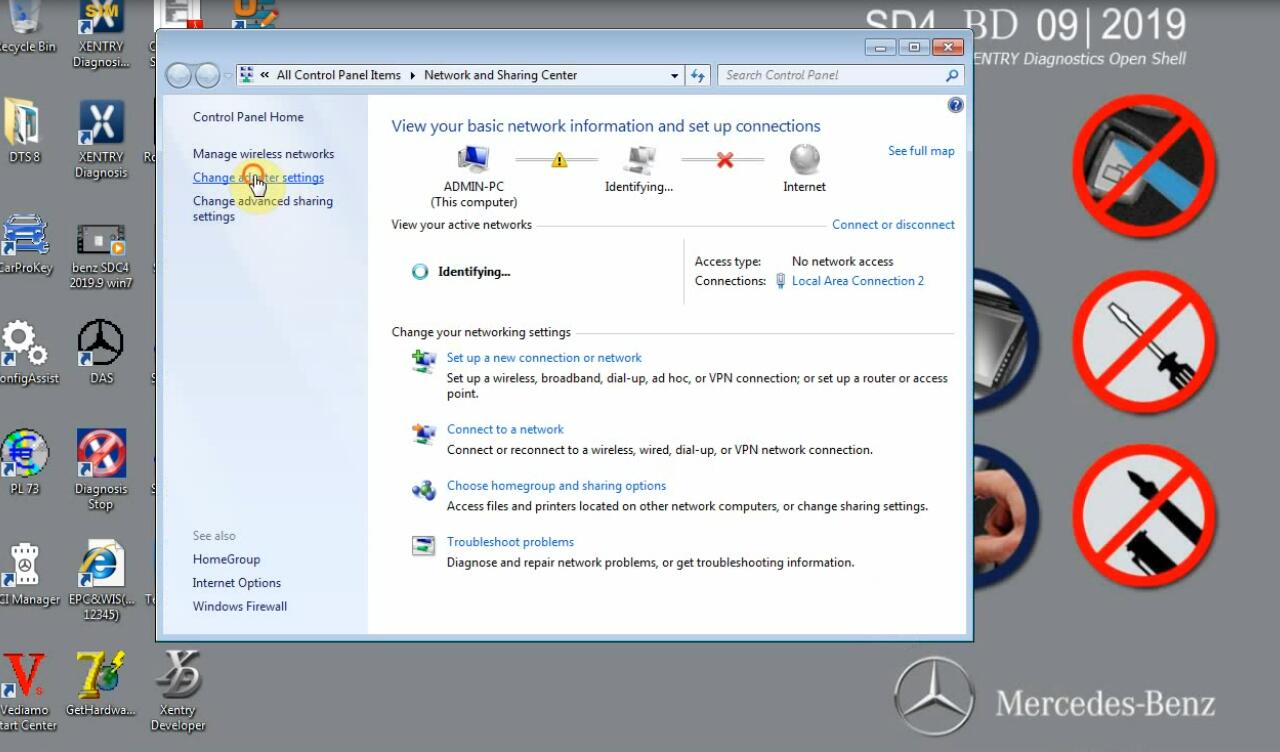Select All Control Panel Items breadcrumb
The width and height of the screenshot is (1280, 752).
(338, 75)
